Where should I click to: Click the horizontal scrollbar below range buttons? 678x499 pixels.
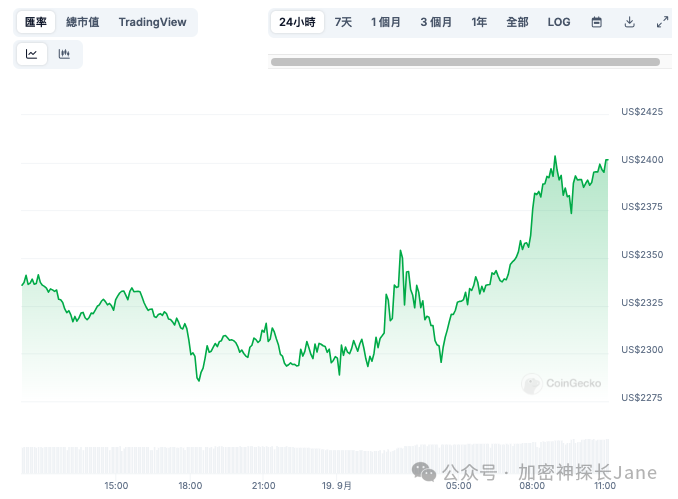(465, 62)
